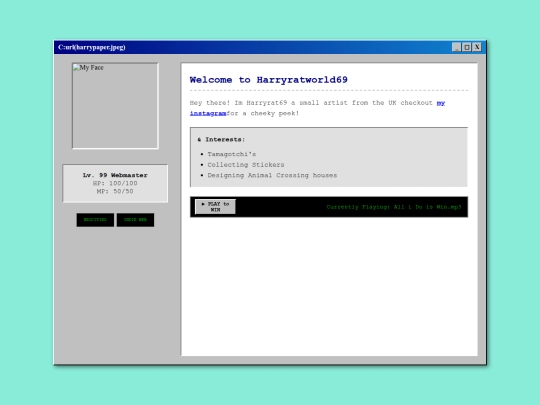The width and height of the screenshot is (540, 405).
Task: Click the window title 'C:url(harrypaper.jpeg)'
Action: 92,47
